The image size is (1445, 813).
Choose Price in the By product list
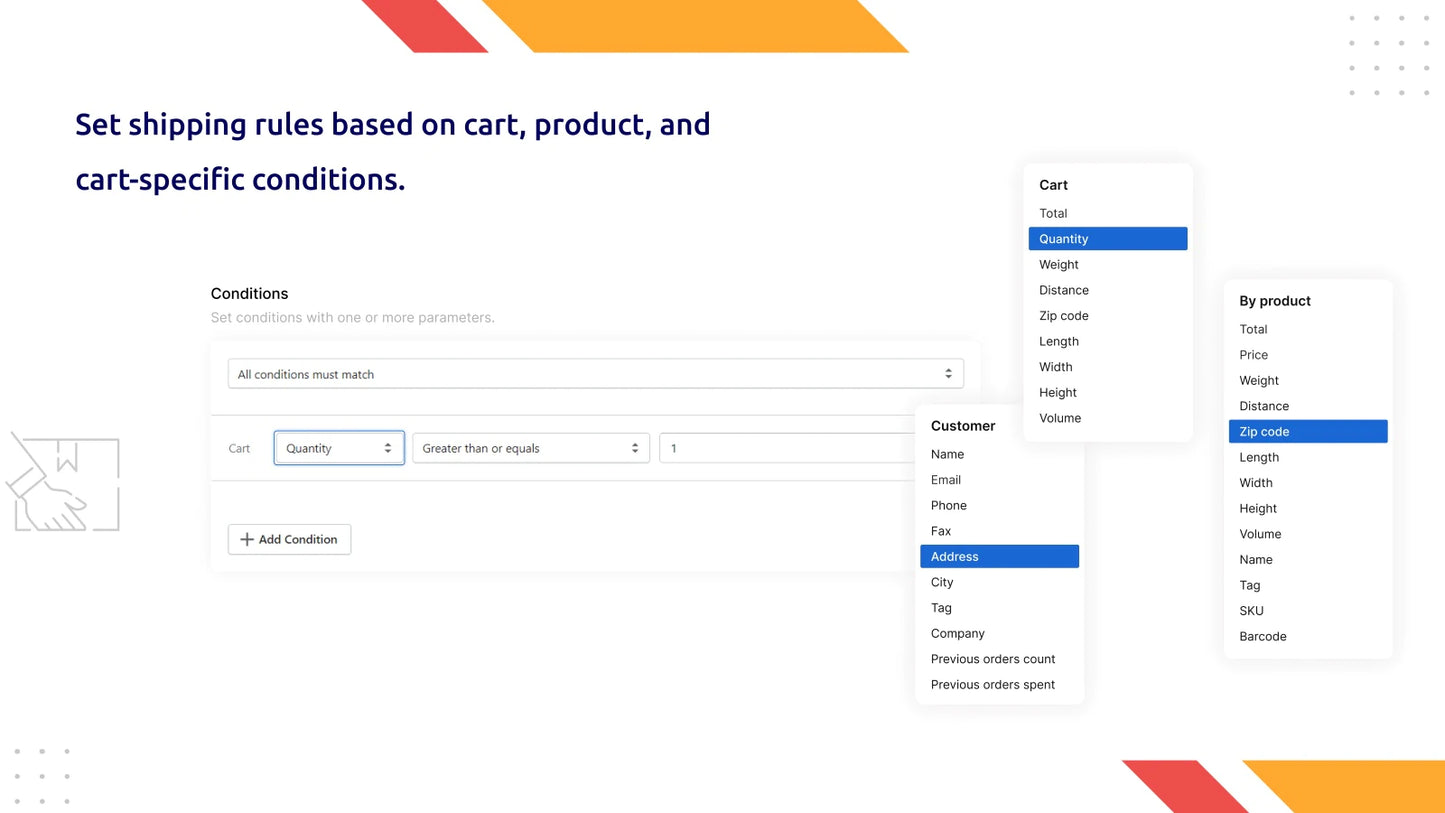pyautogui.click(x=1253, y=355)
